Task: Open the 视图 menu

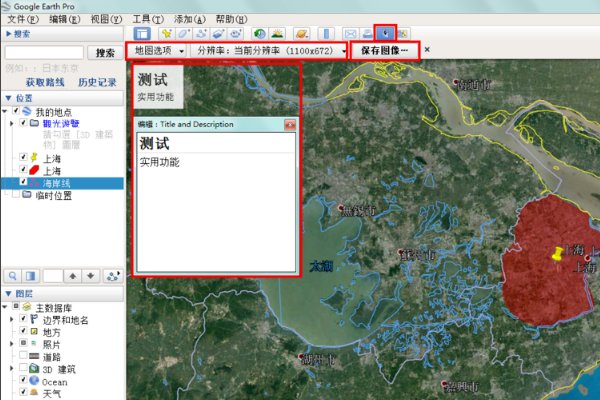Action: (106, 19)
